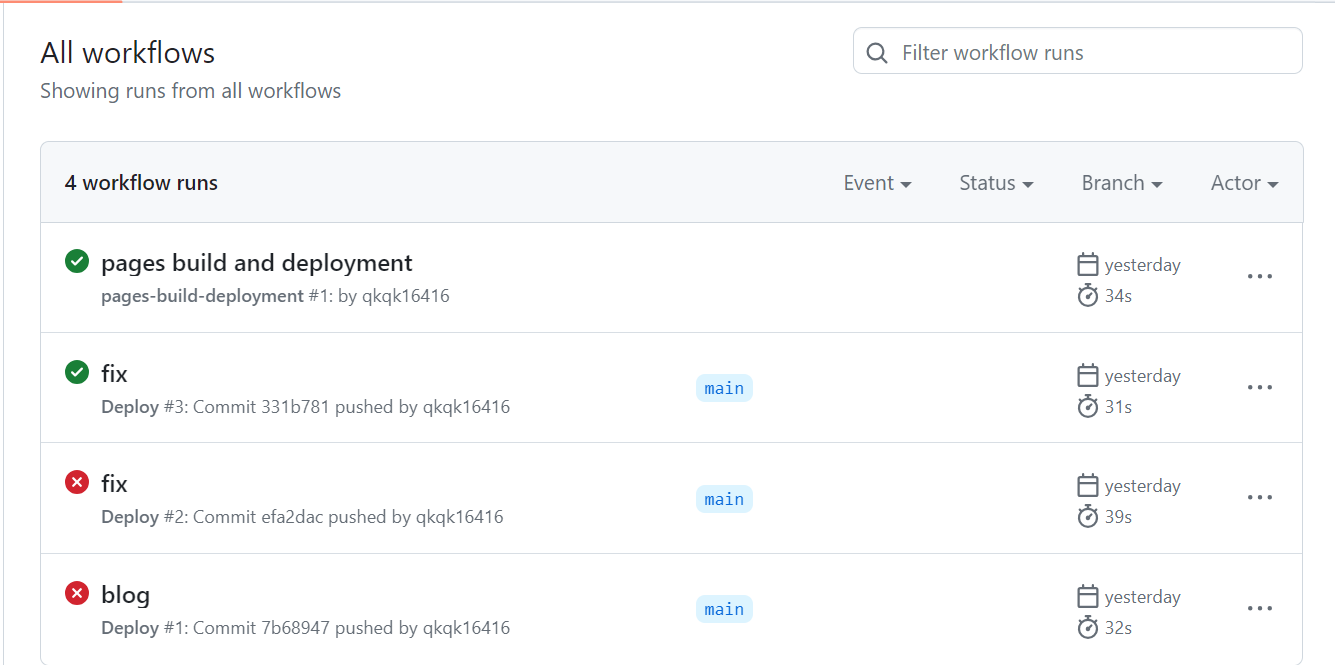Screen dimensions: 1335x665
Task: Open the successful fix run Deploy #3
Action: 114,374
